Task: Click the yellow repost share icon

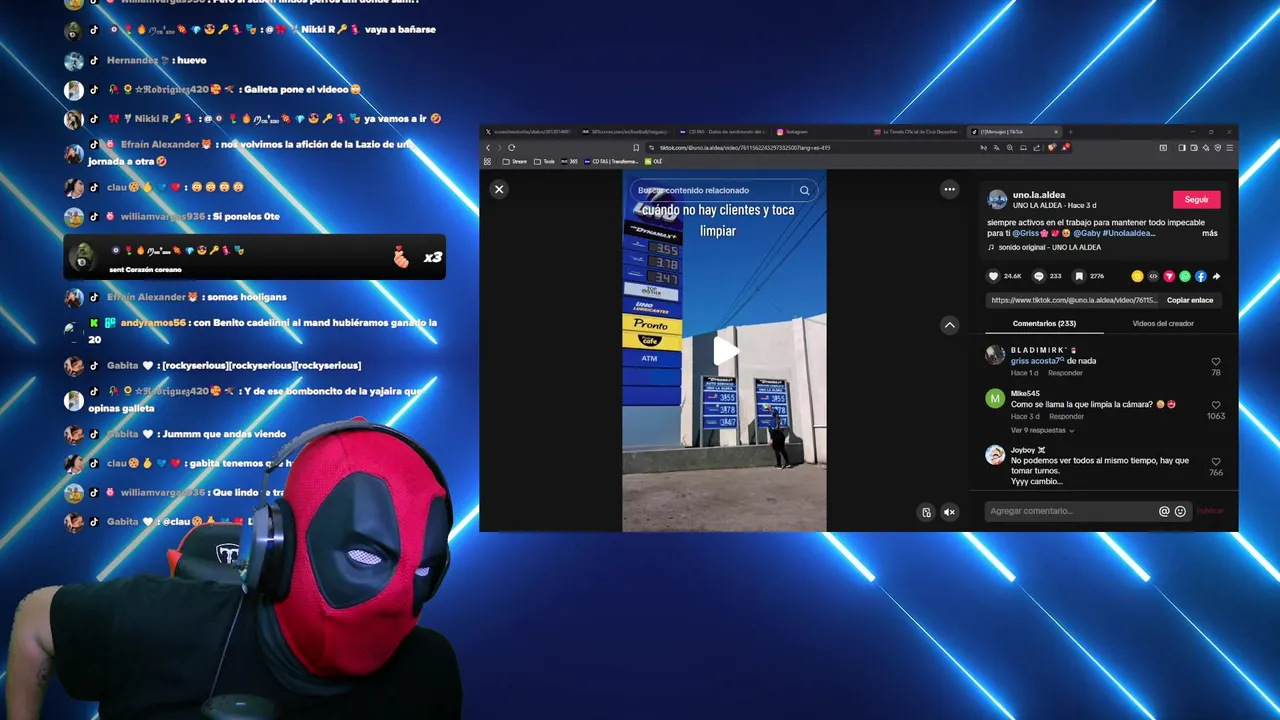Action: [x=1137, y=276]
